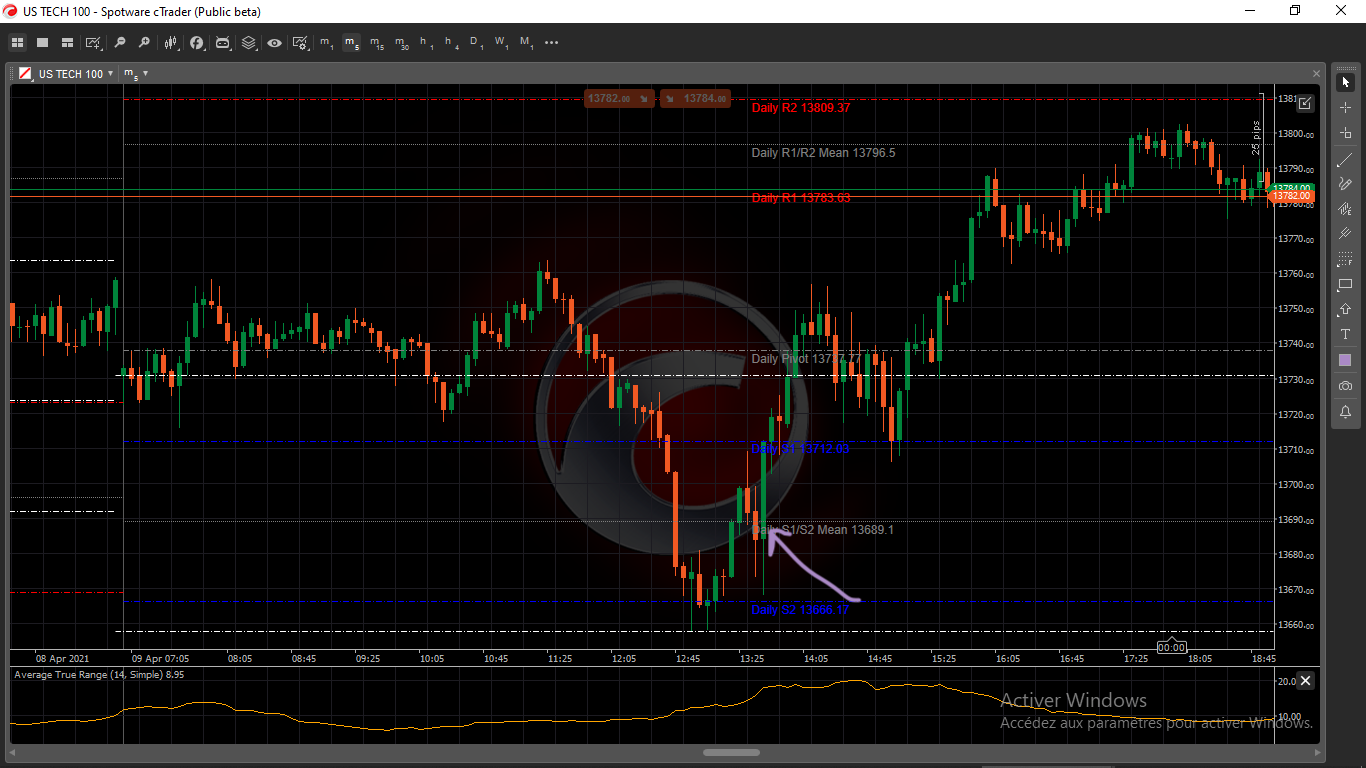Select the Fibonacci retracement tool
1366x768 pixels.
click(x=1345, y=259)
